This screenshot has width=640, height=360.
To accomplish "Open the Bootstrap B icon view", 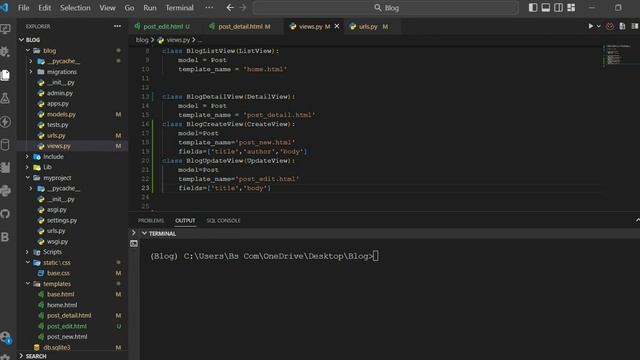I will 5,237.
